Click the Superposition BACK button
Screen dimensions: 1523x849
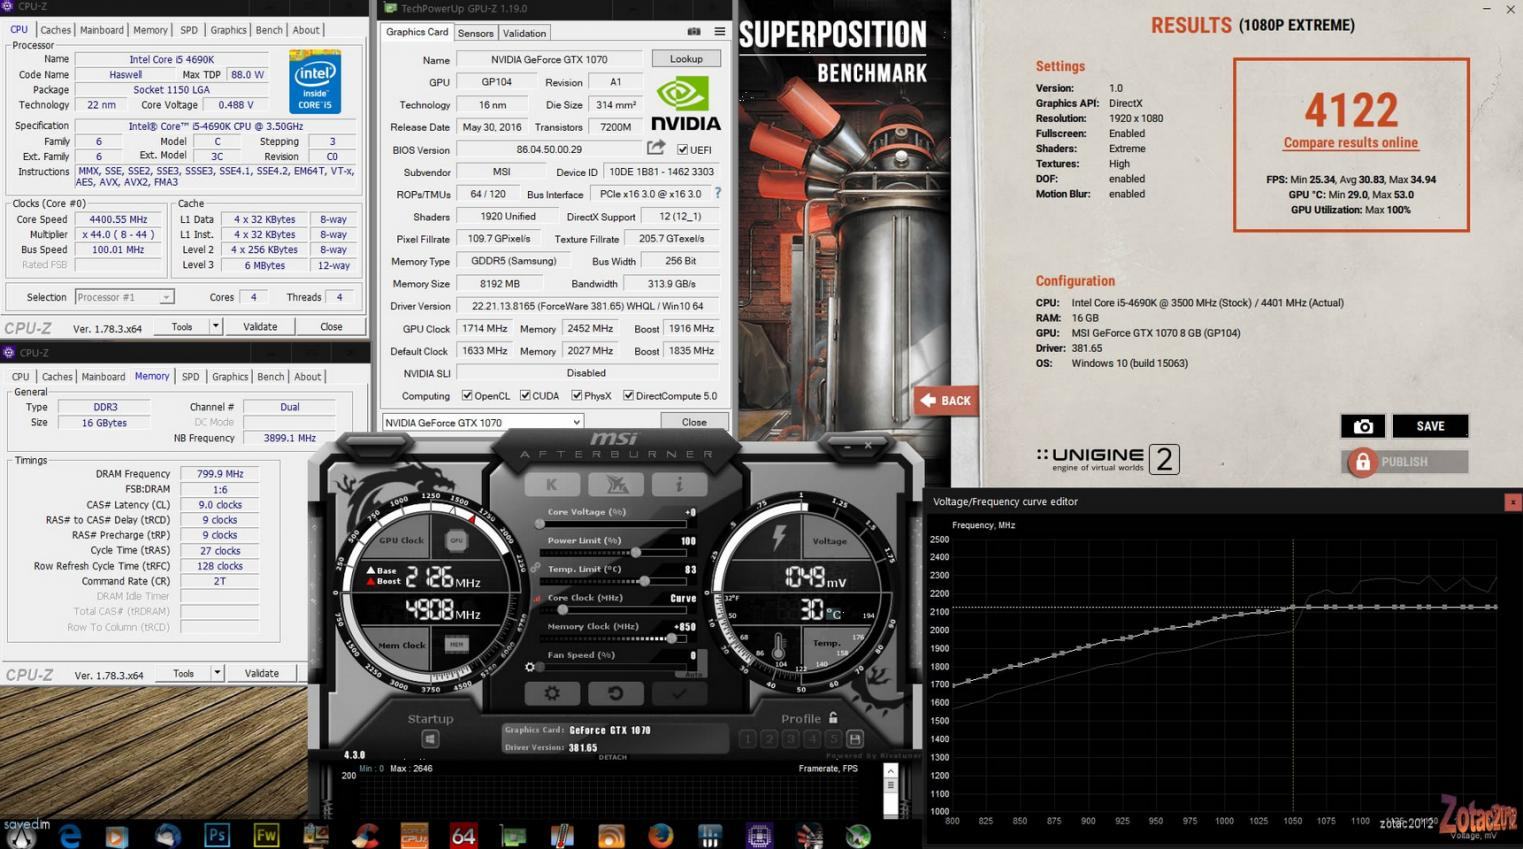pos(946,400)
